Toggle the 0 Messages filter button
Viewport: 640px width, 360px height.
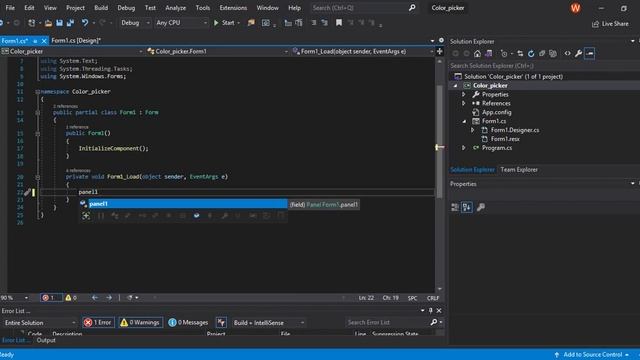[188, 322]
